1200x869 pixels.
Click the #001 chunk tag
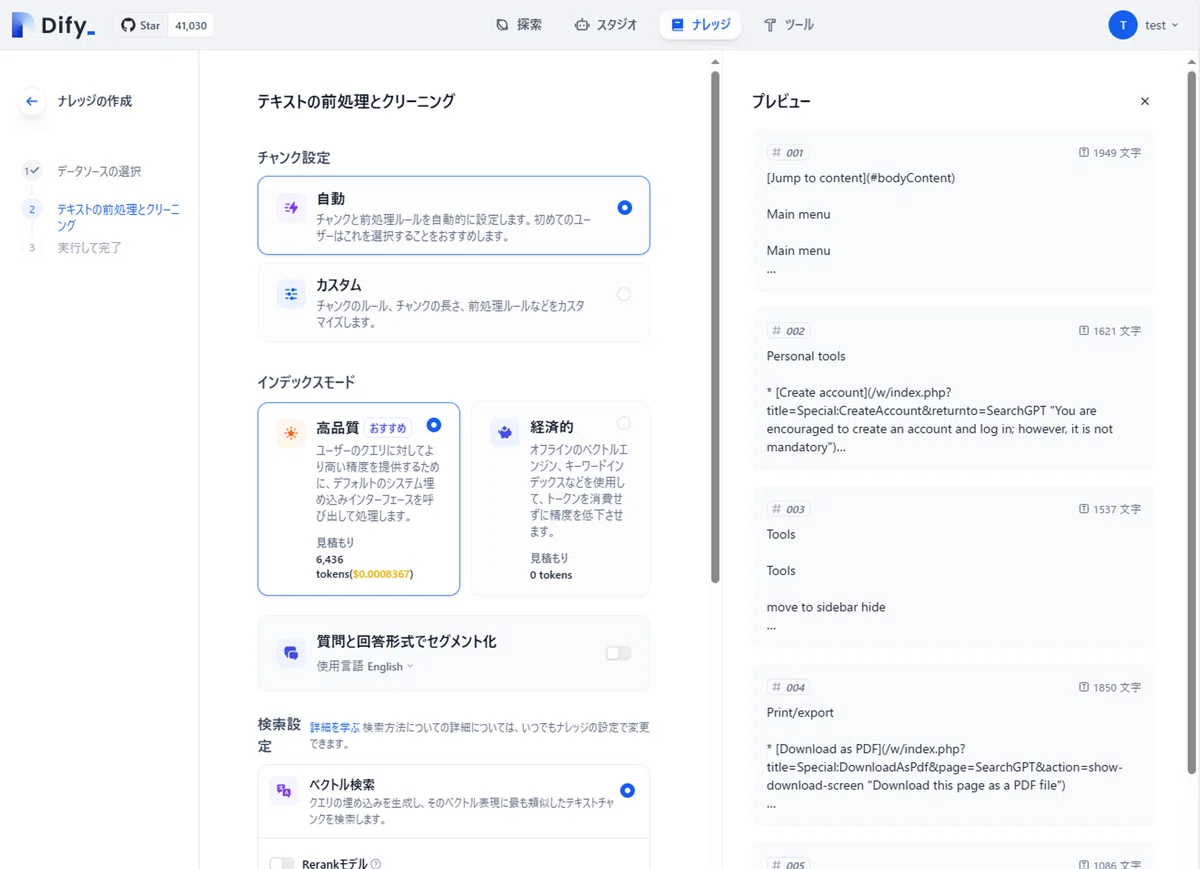pyautogui.click(x=788, y=153)
